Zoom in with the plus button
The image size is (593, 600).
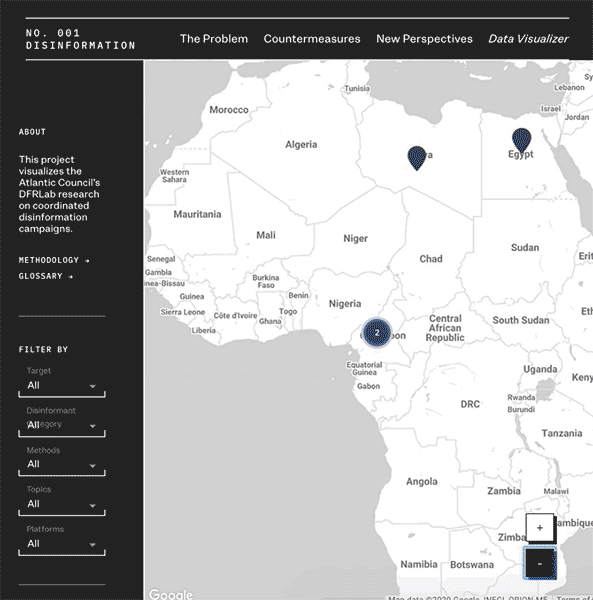coord(539,528)
